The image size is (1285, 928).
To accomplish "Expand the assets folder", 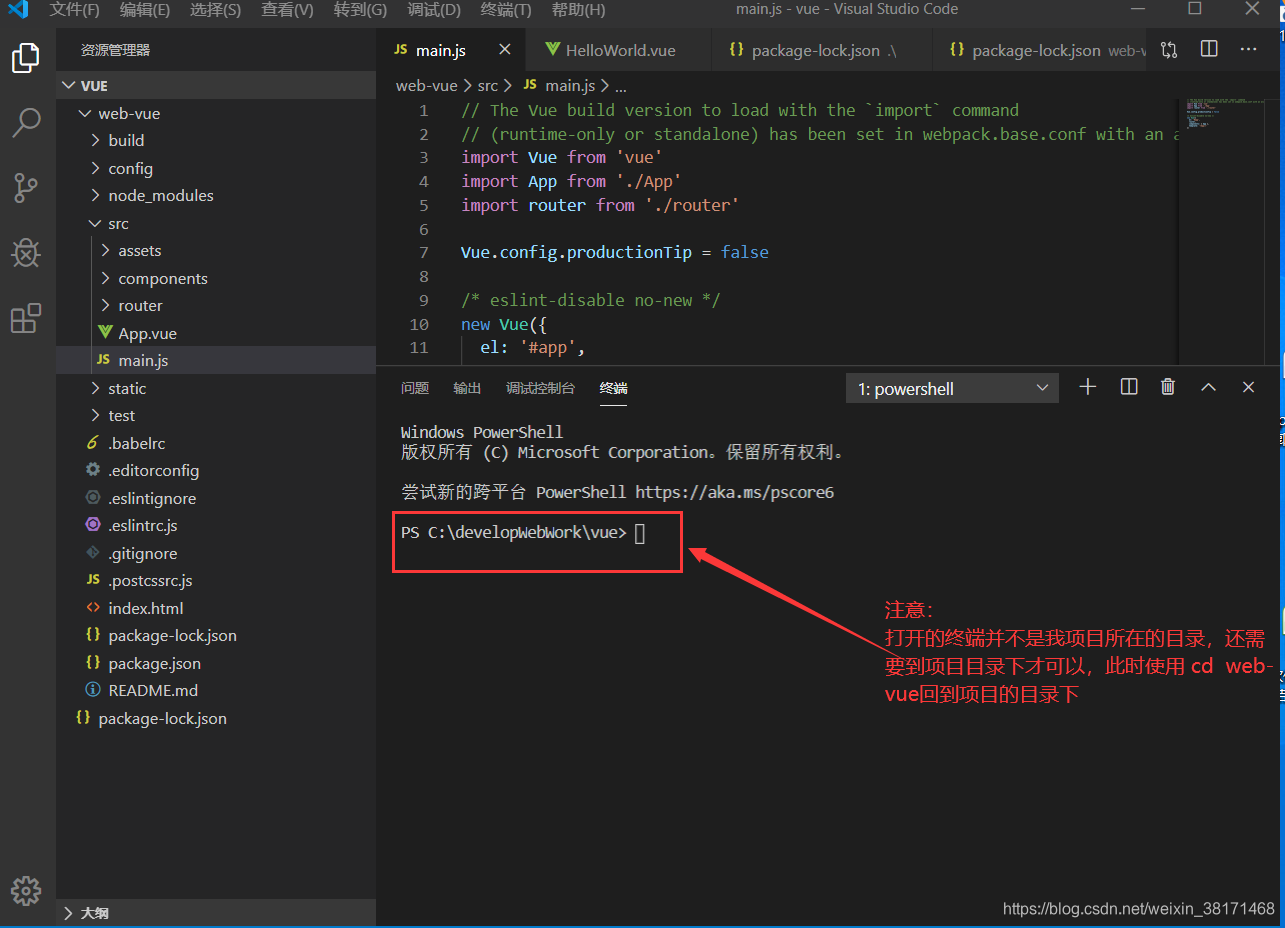I will [x=216, y=251].
